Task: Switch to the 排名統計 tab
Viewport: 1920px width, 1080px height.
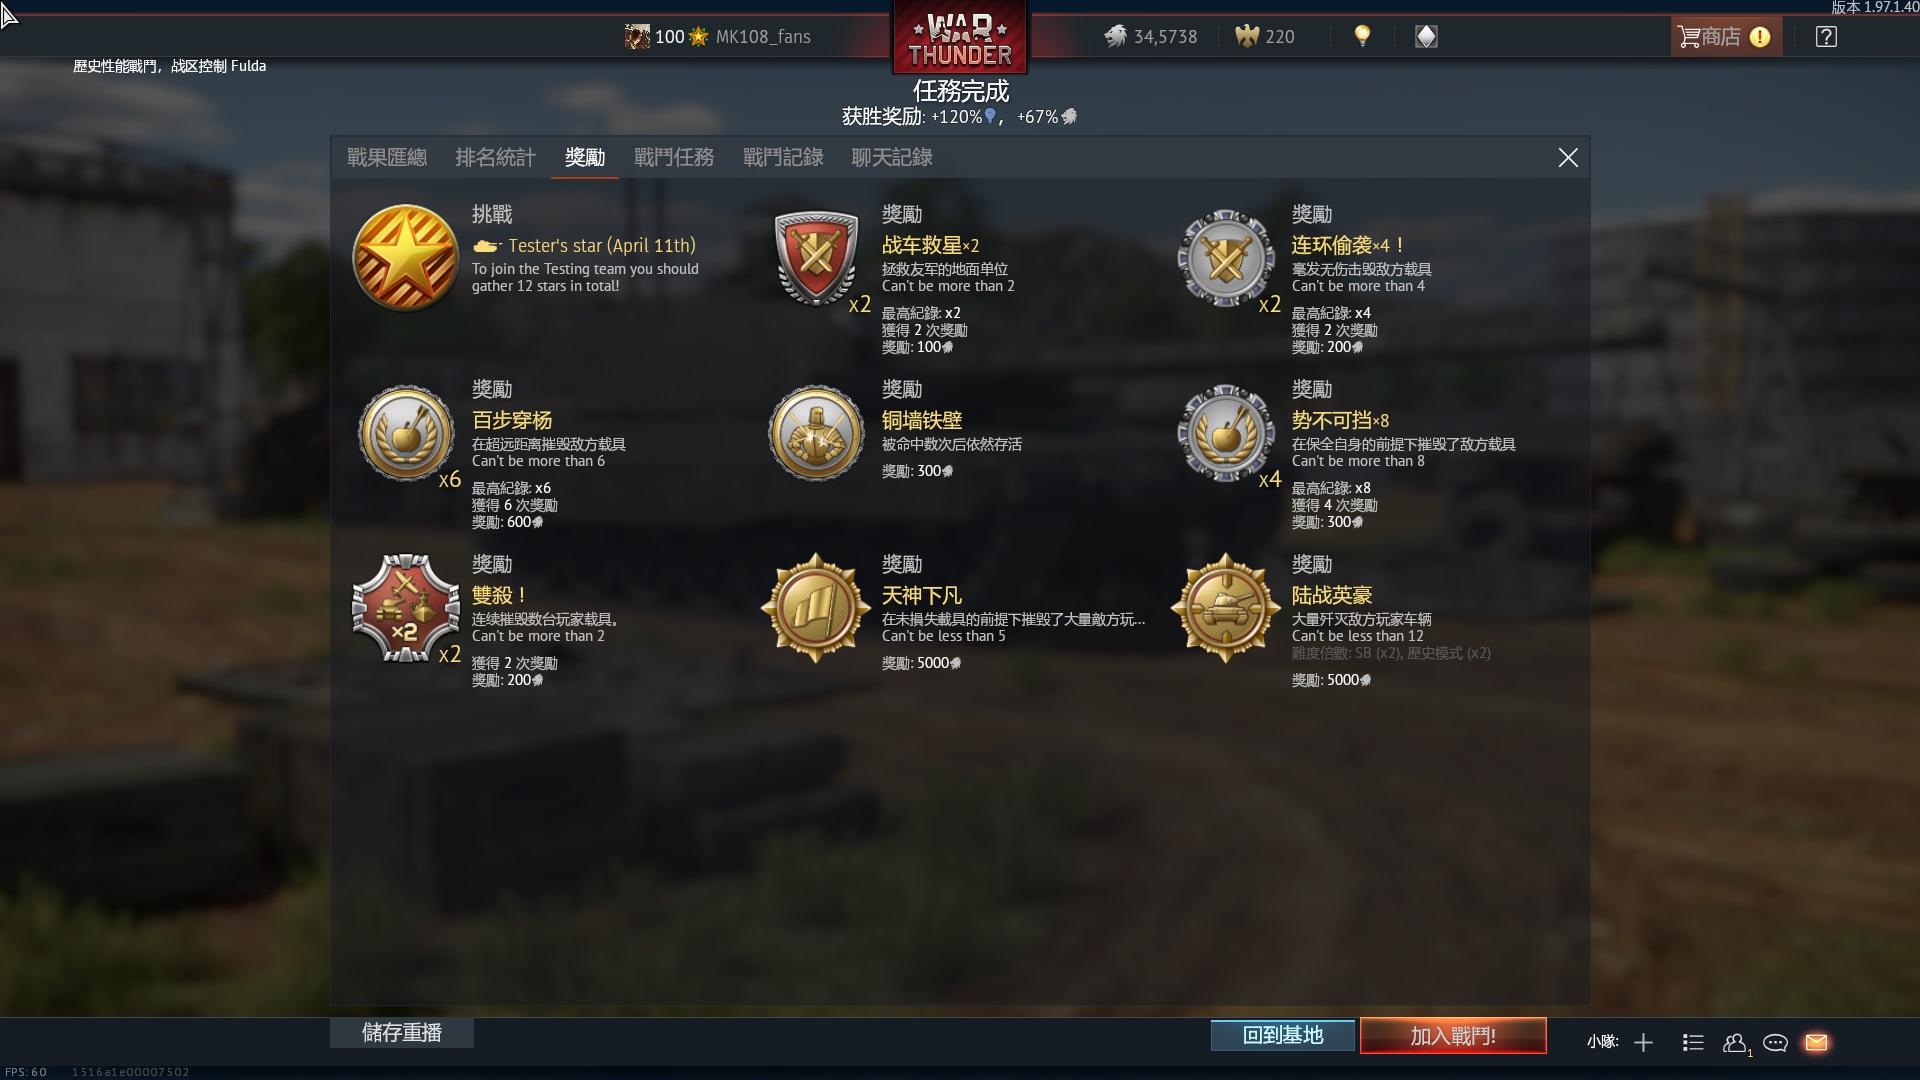Action: 495,158
